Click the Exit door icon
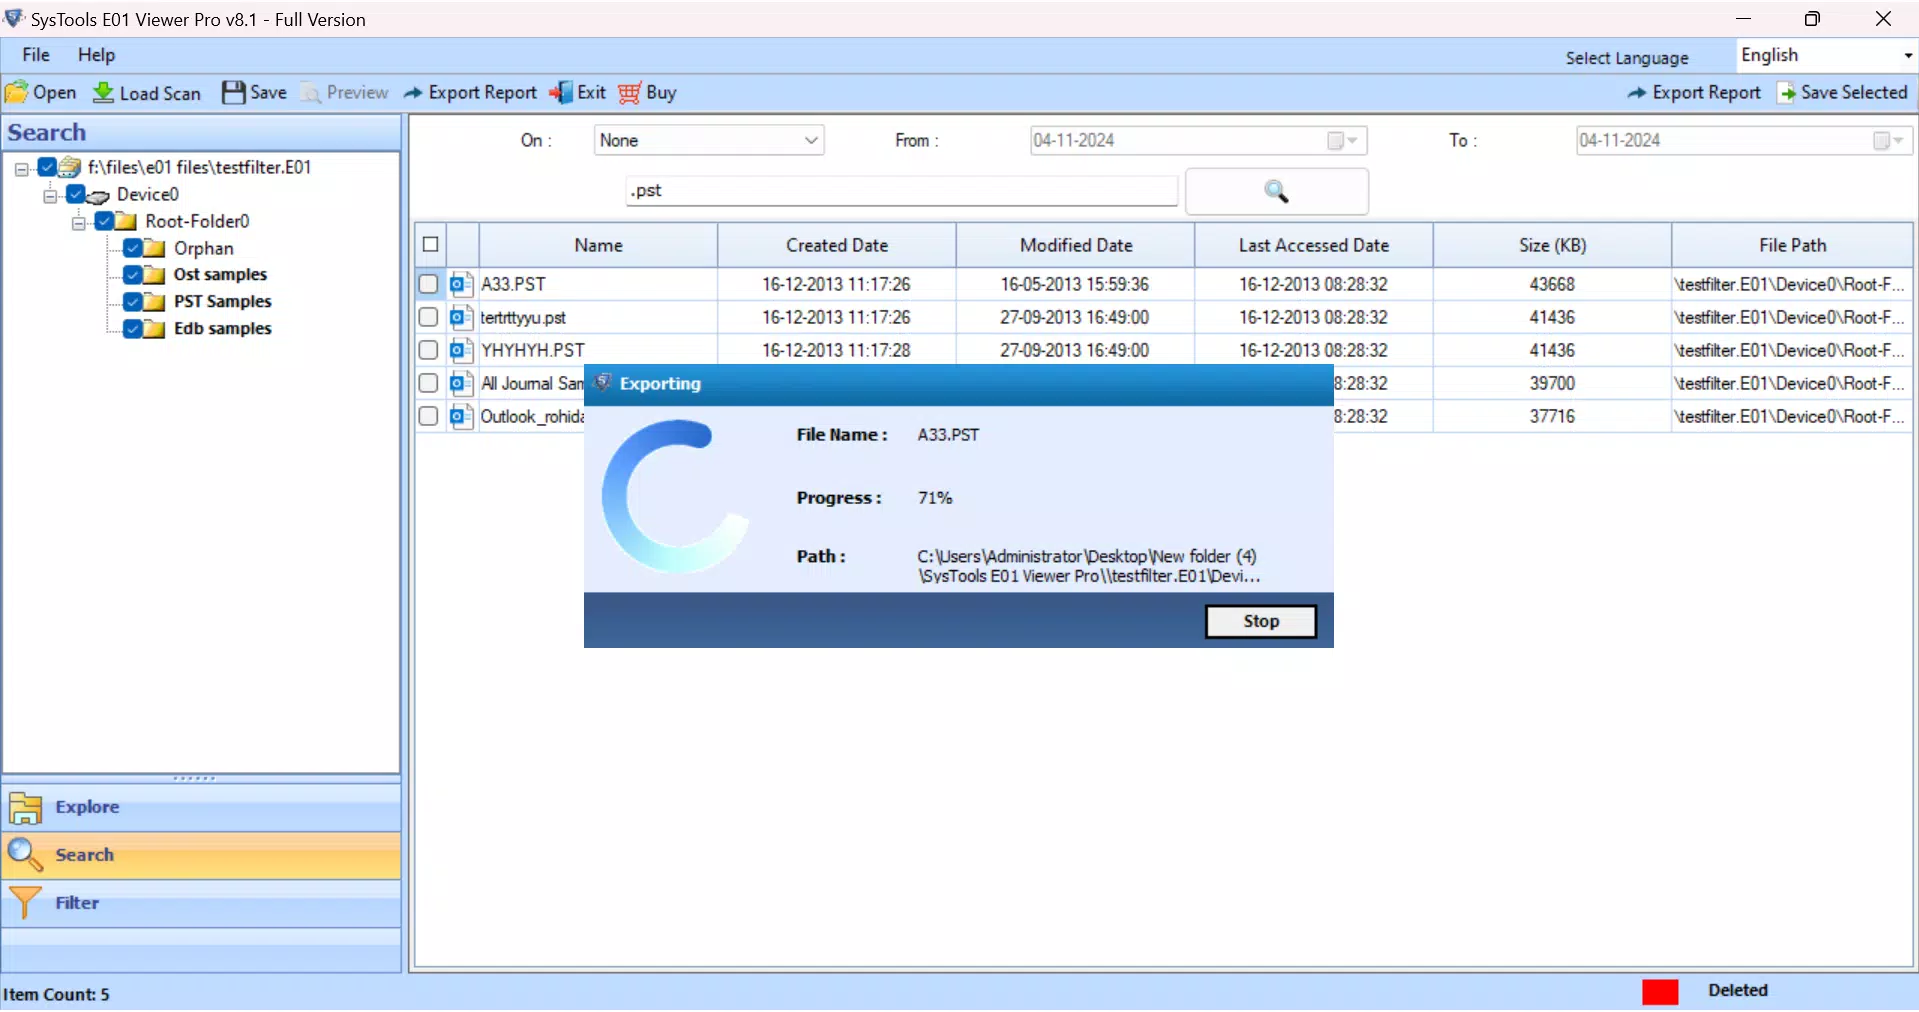Image resolution: width=1919 pixels, height=1012 pixels. (x=561, y=93)
